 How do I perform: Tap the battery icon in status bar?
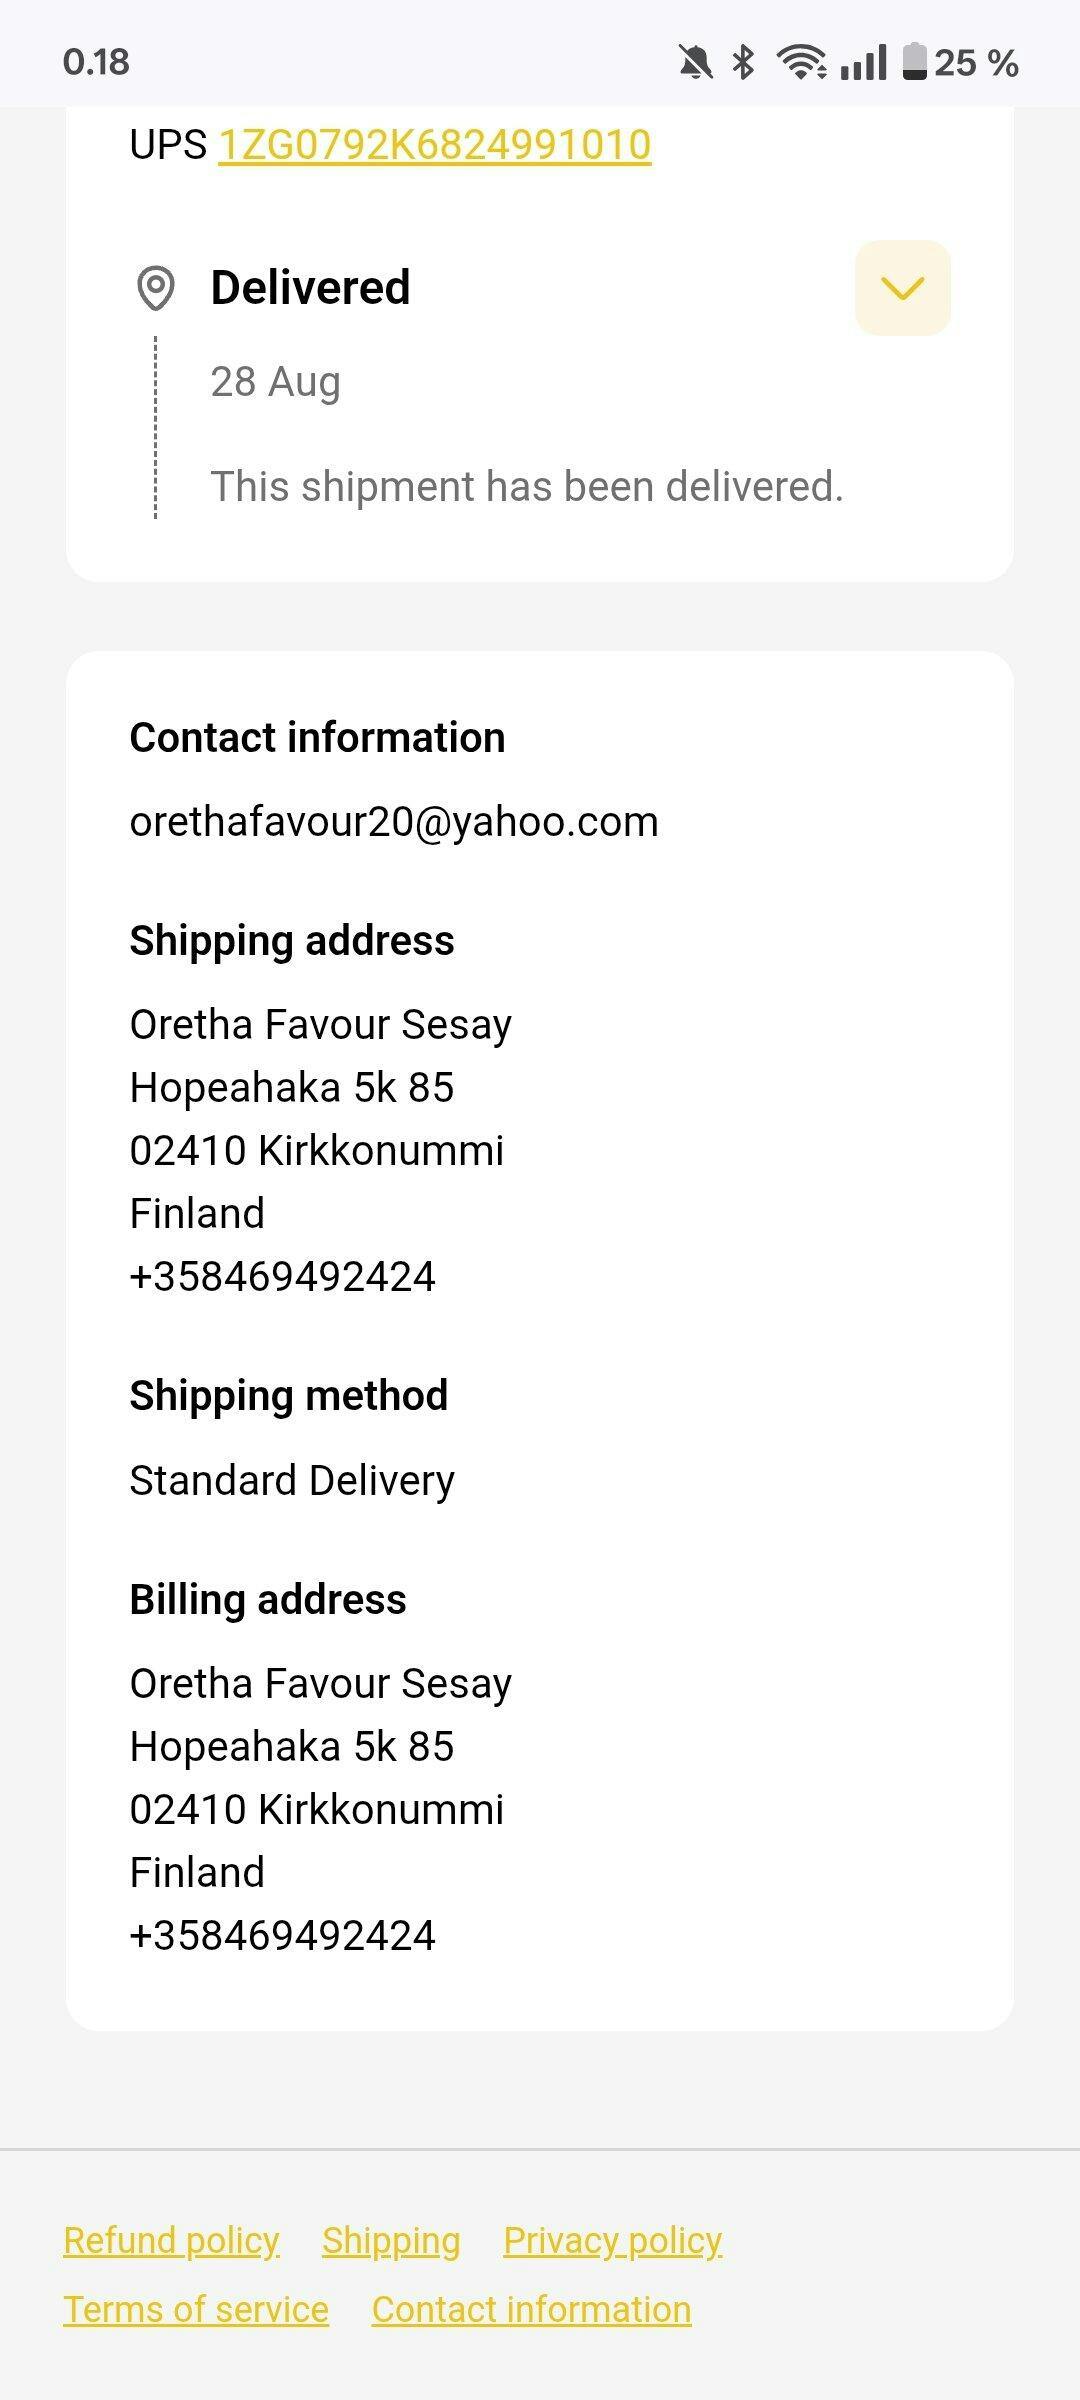[914, 62]
